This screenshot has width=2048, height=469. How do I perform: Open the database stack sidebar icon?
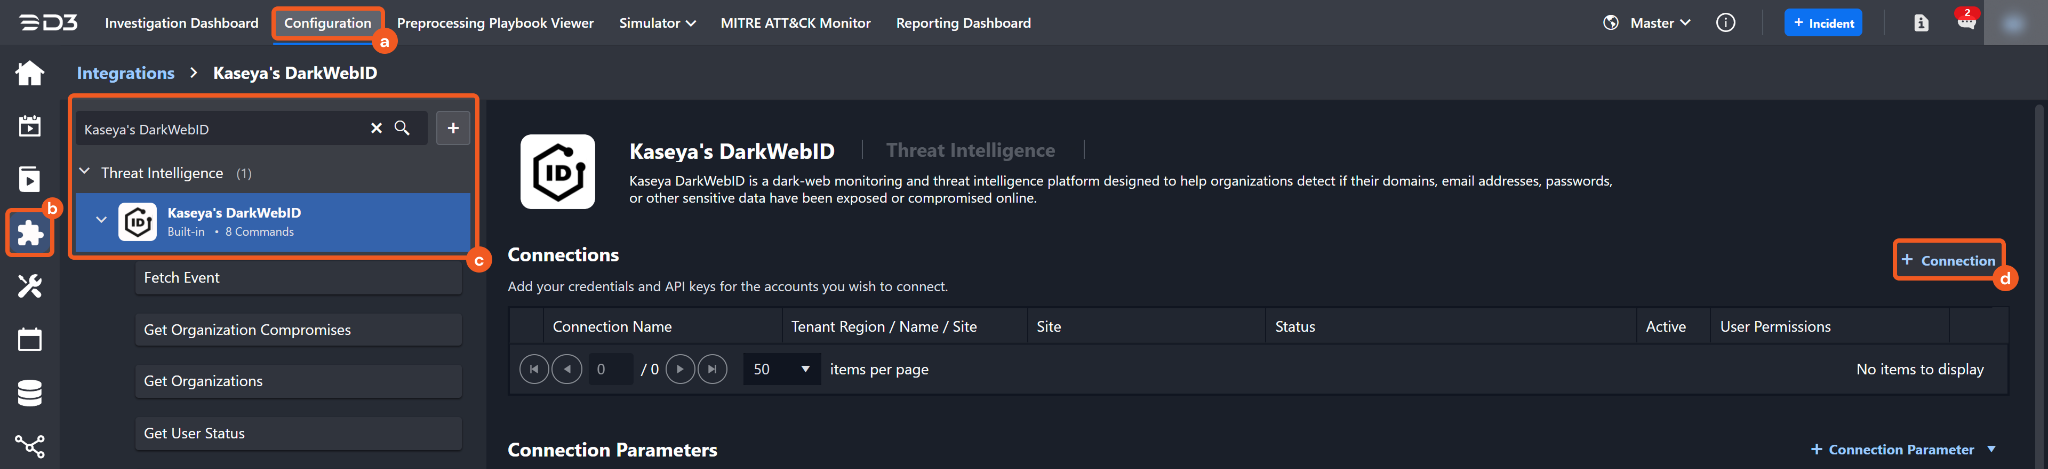click(x=30, y=393)
